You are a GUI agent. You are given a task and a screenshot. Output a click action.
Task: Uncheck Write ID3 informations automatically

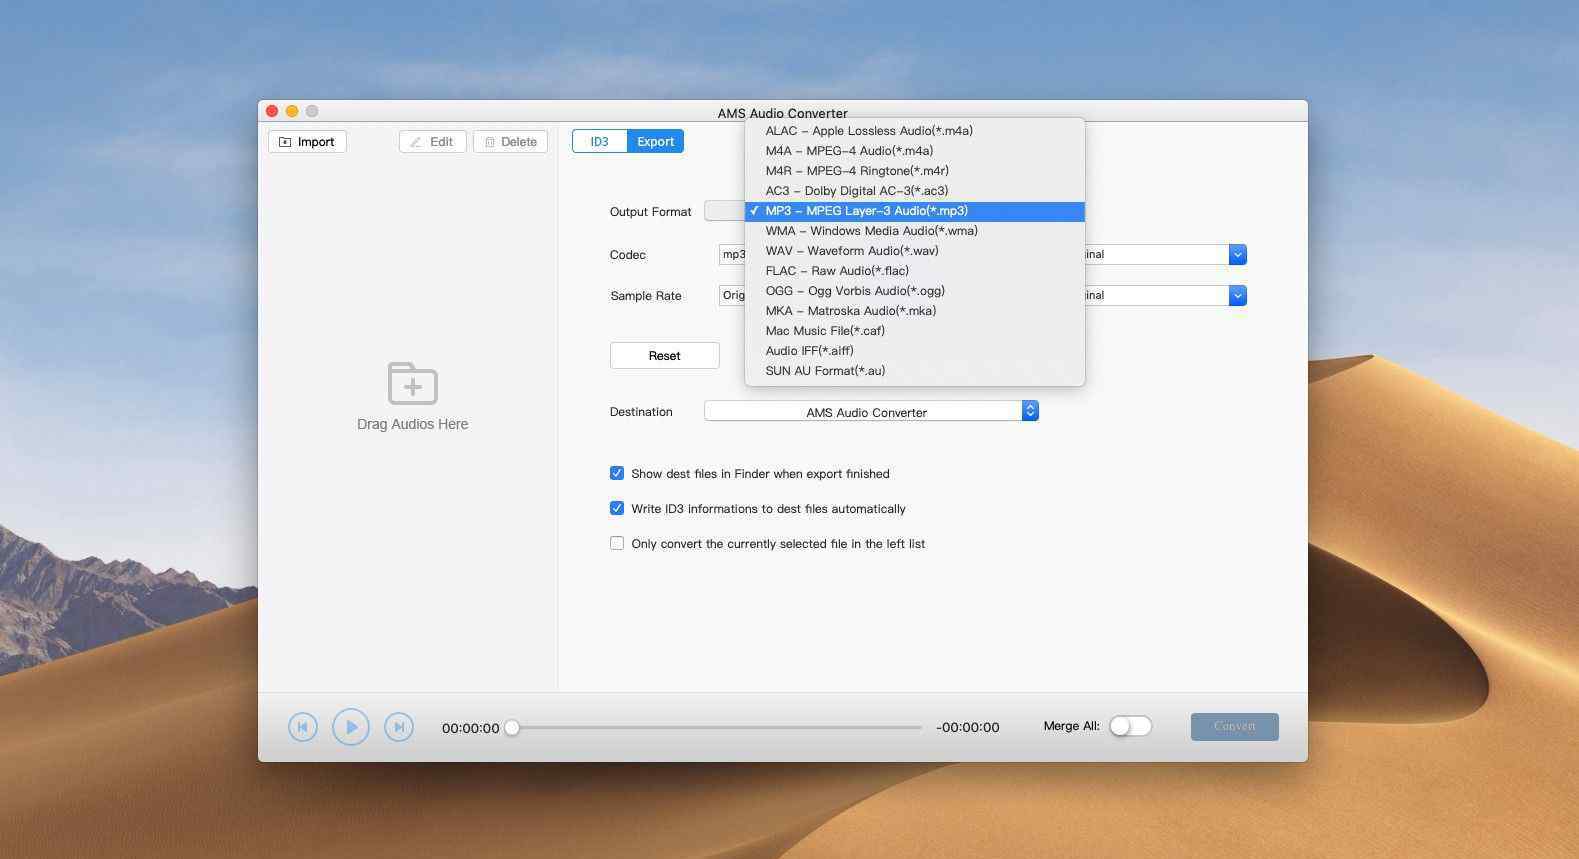tap(617, 508)
